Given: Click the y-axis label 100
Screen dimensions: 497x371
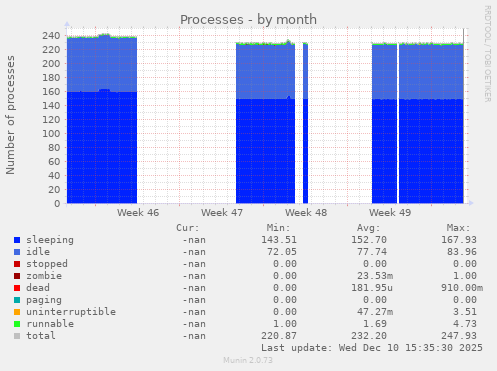Looking at the screenshot, I should (51, 134).
